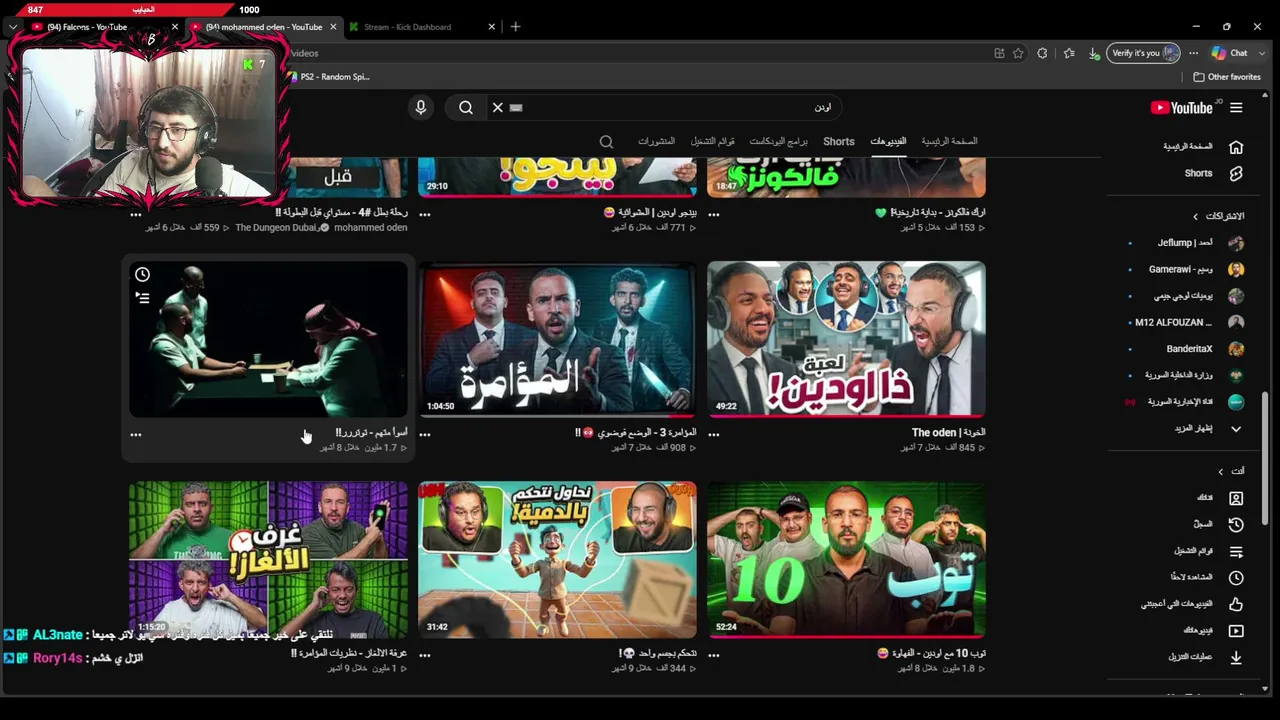Open the Liked videos thumbs-up icon
This screenshot has width=1280, height=720.
[x=1236, y=604]
